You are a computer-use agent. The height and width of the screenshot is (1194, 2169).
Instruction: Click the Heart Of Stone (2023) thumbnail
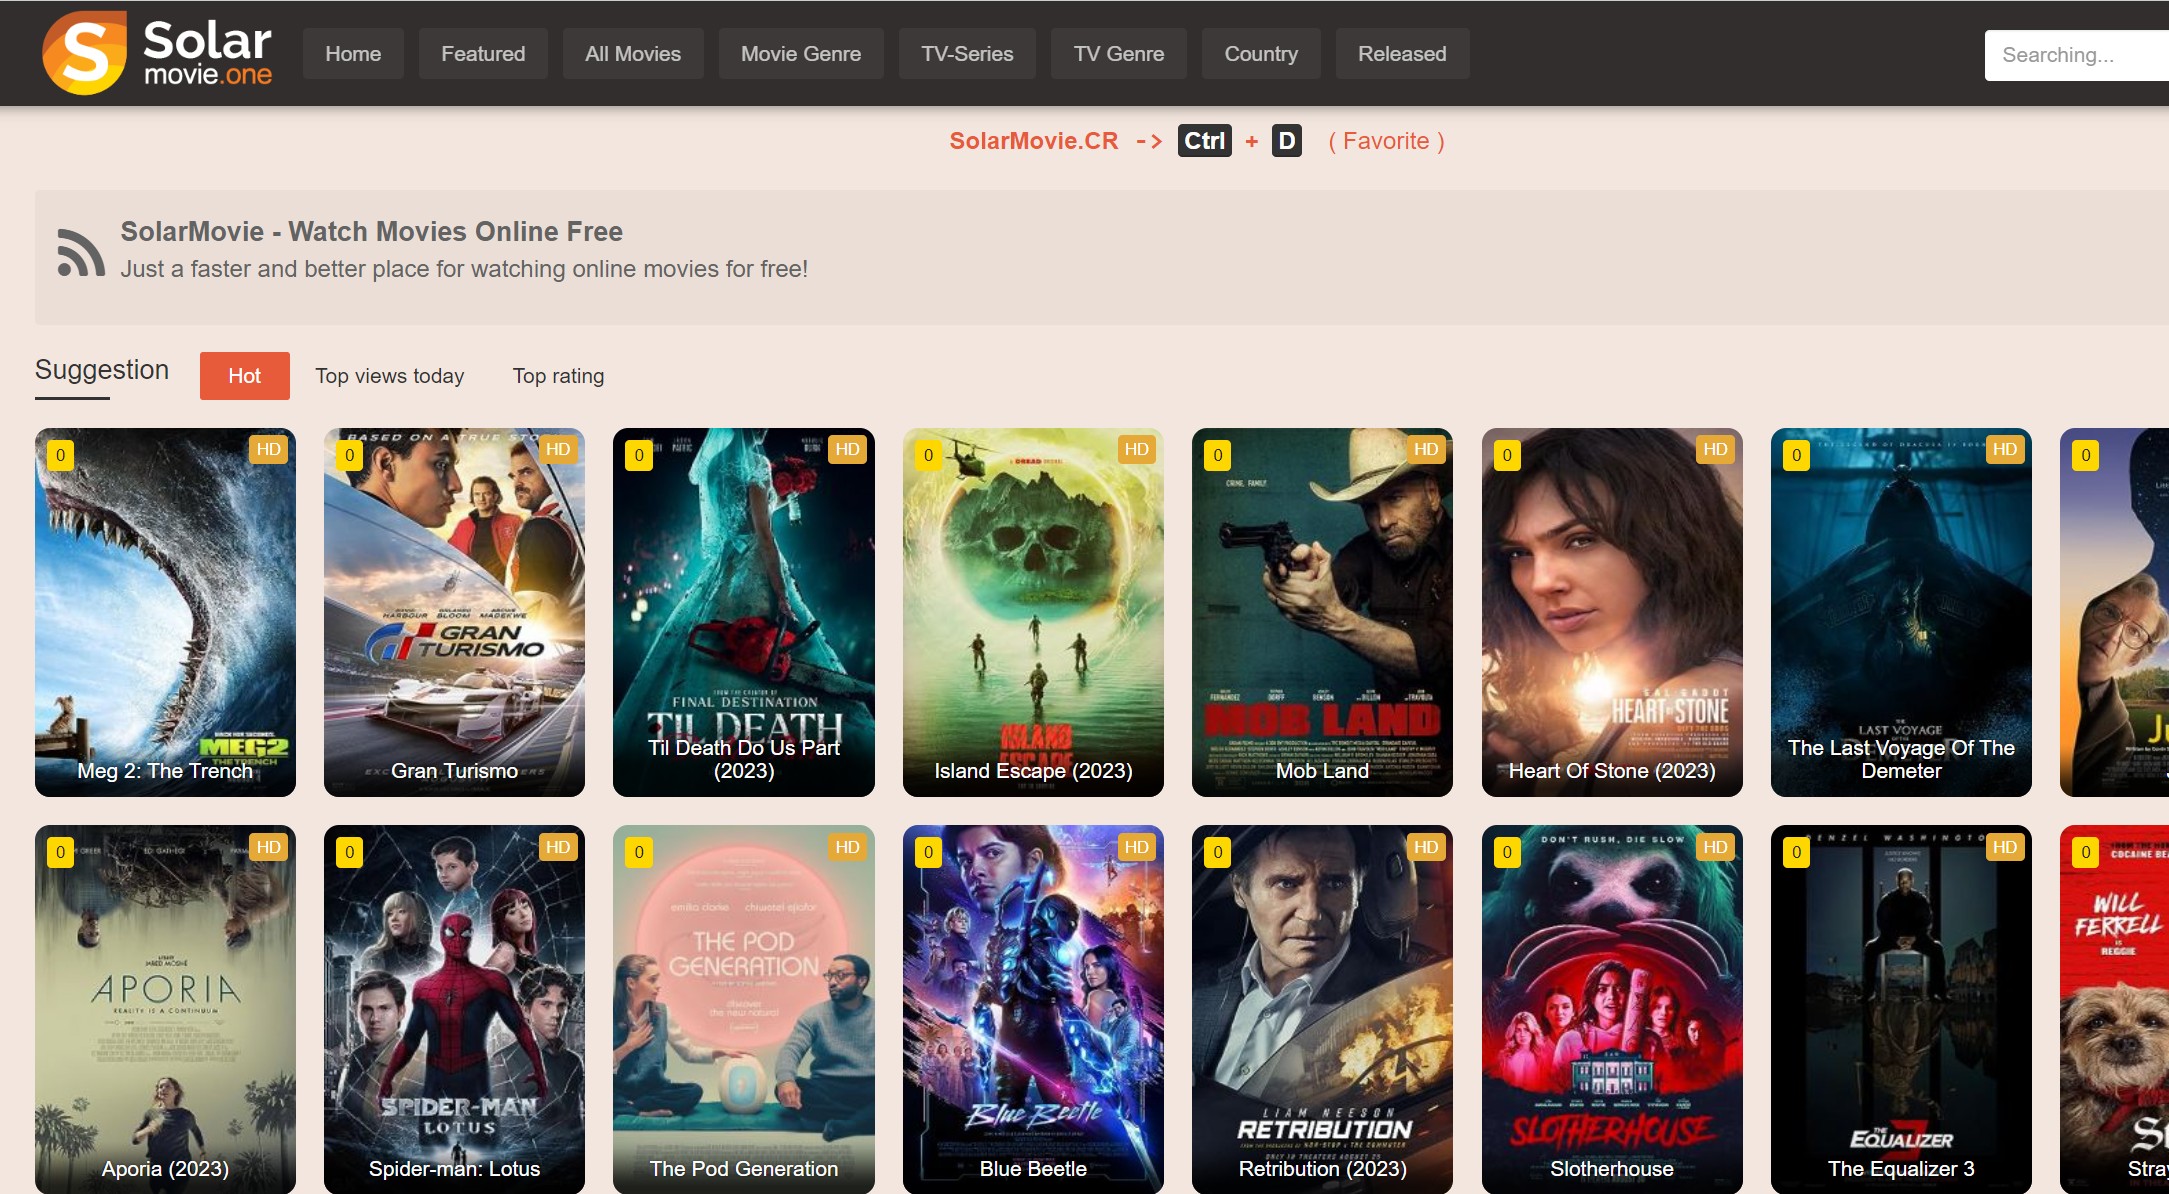click(x=1609, y=610)
